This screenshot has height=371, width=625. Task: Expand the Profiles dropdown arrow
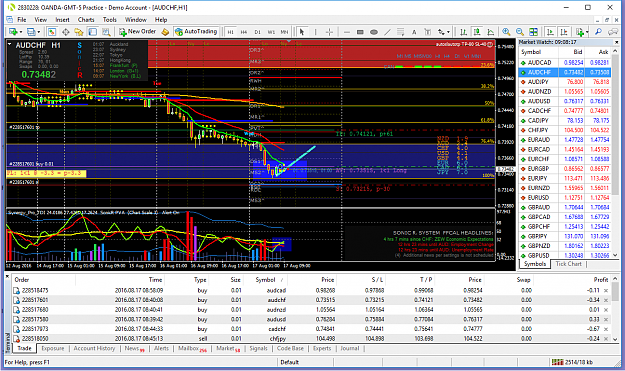[x=38, y=32]
